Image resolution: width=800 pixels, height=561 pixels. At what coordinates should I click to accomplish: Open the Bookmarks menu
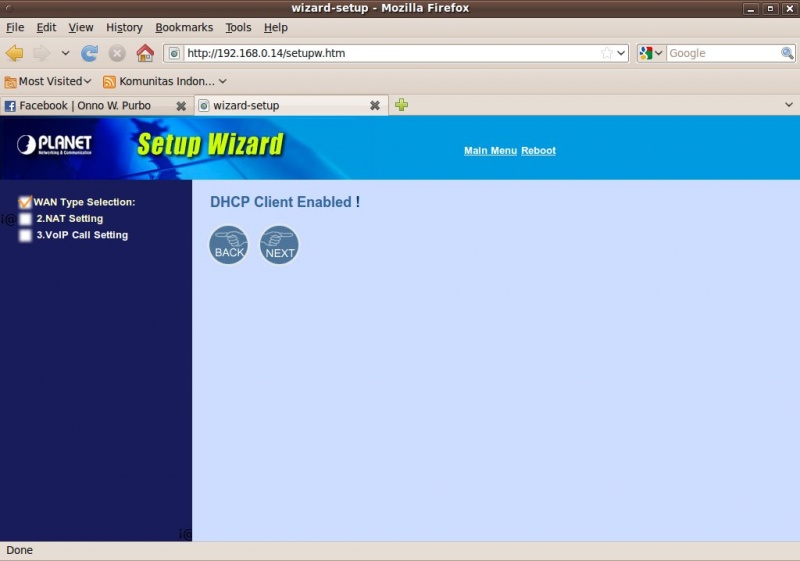pyautogui.click(x=184, y=27)
